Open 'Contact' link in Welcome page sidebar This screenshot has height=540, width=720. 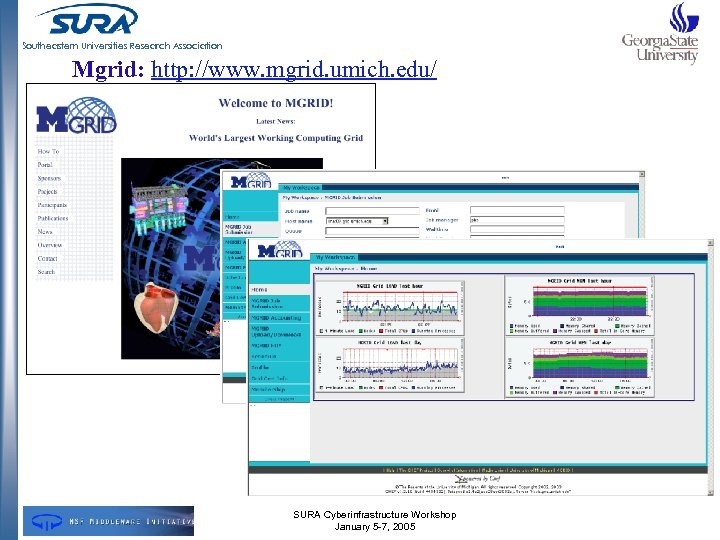[x=47, y=259]
